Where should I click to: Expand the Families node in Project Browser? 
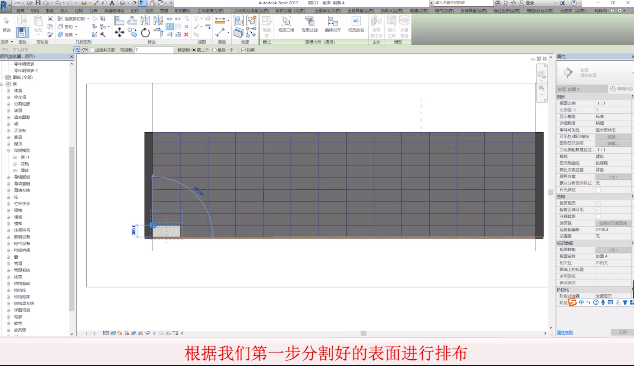(2, 84)
